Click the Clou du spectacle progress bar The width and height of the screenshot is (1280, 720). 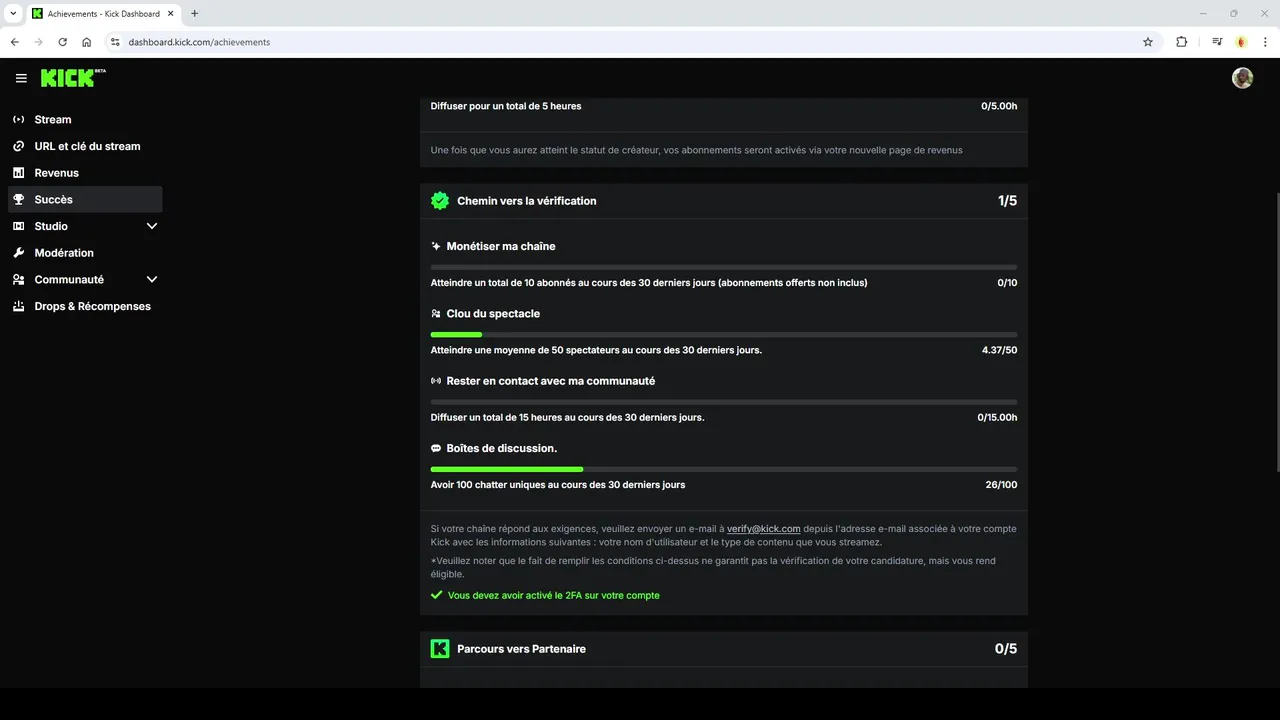coord(724,334)
